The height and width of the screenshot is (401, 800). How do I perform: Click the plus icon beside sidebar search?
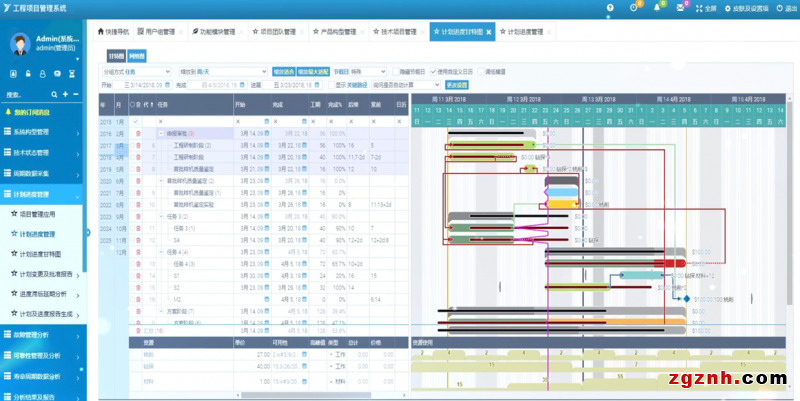(64, 94)
